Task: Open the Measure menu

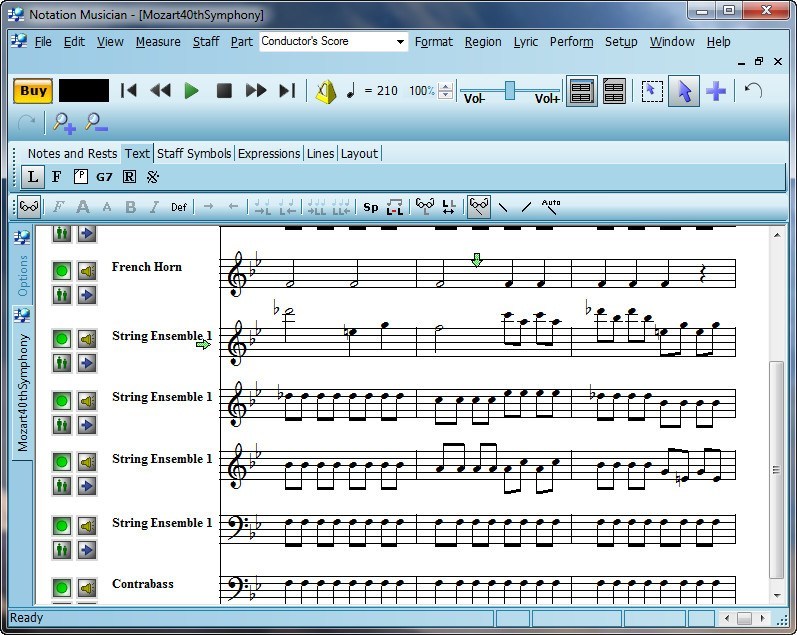Action: (158, 42)
